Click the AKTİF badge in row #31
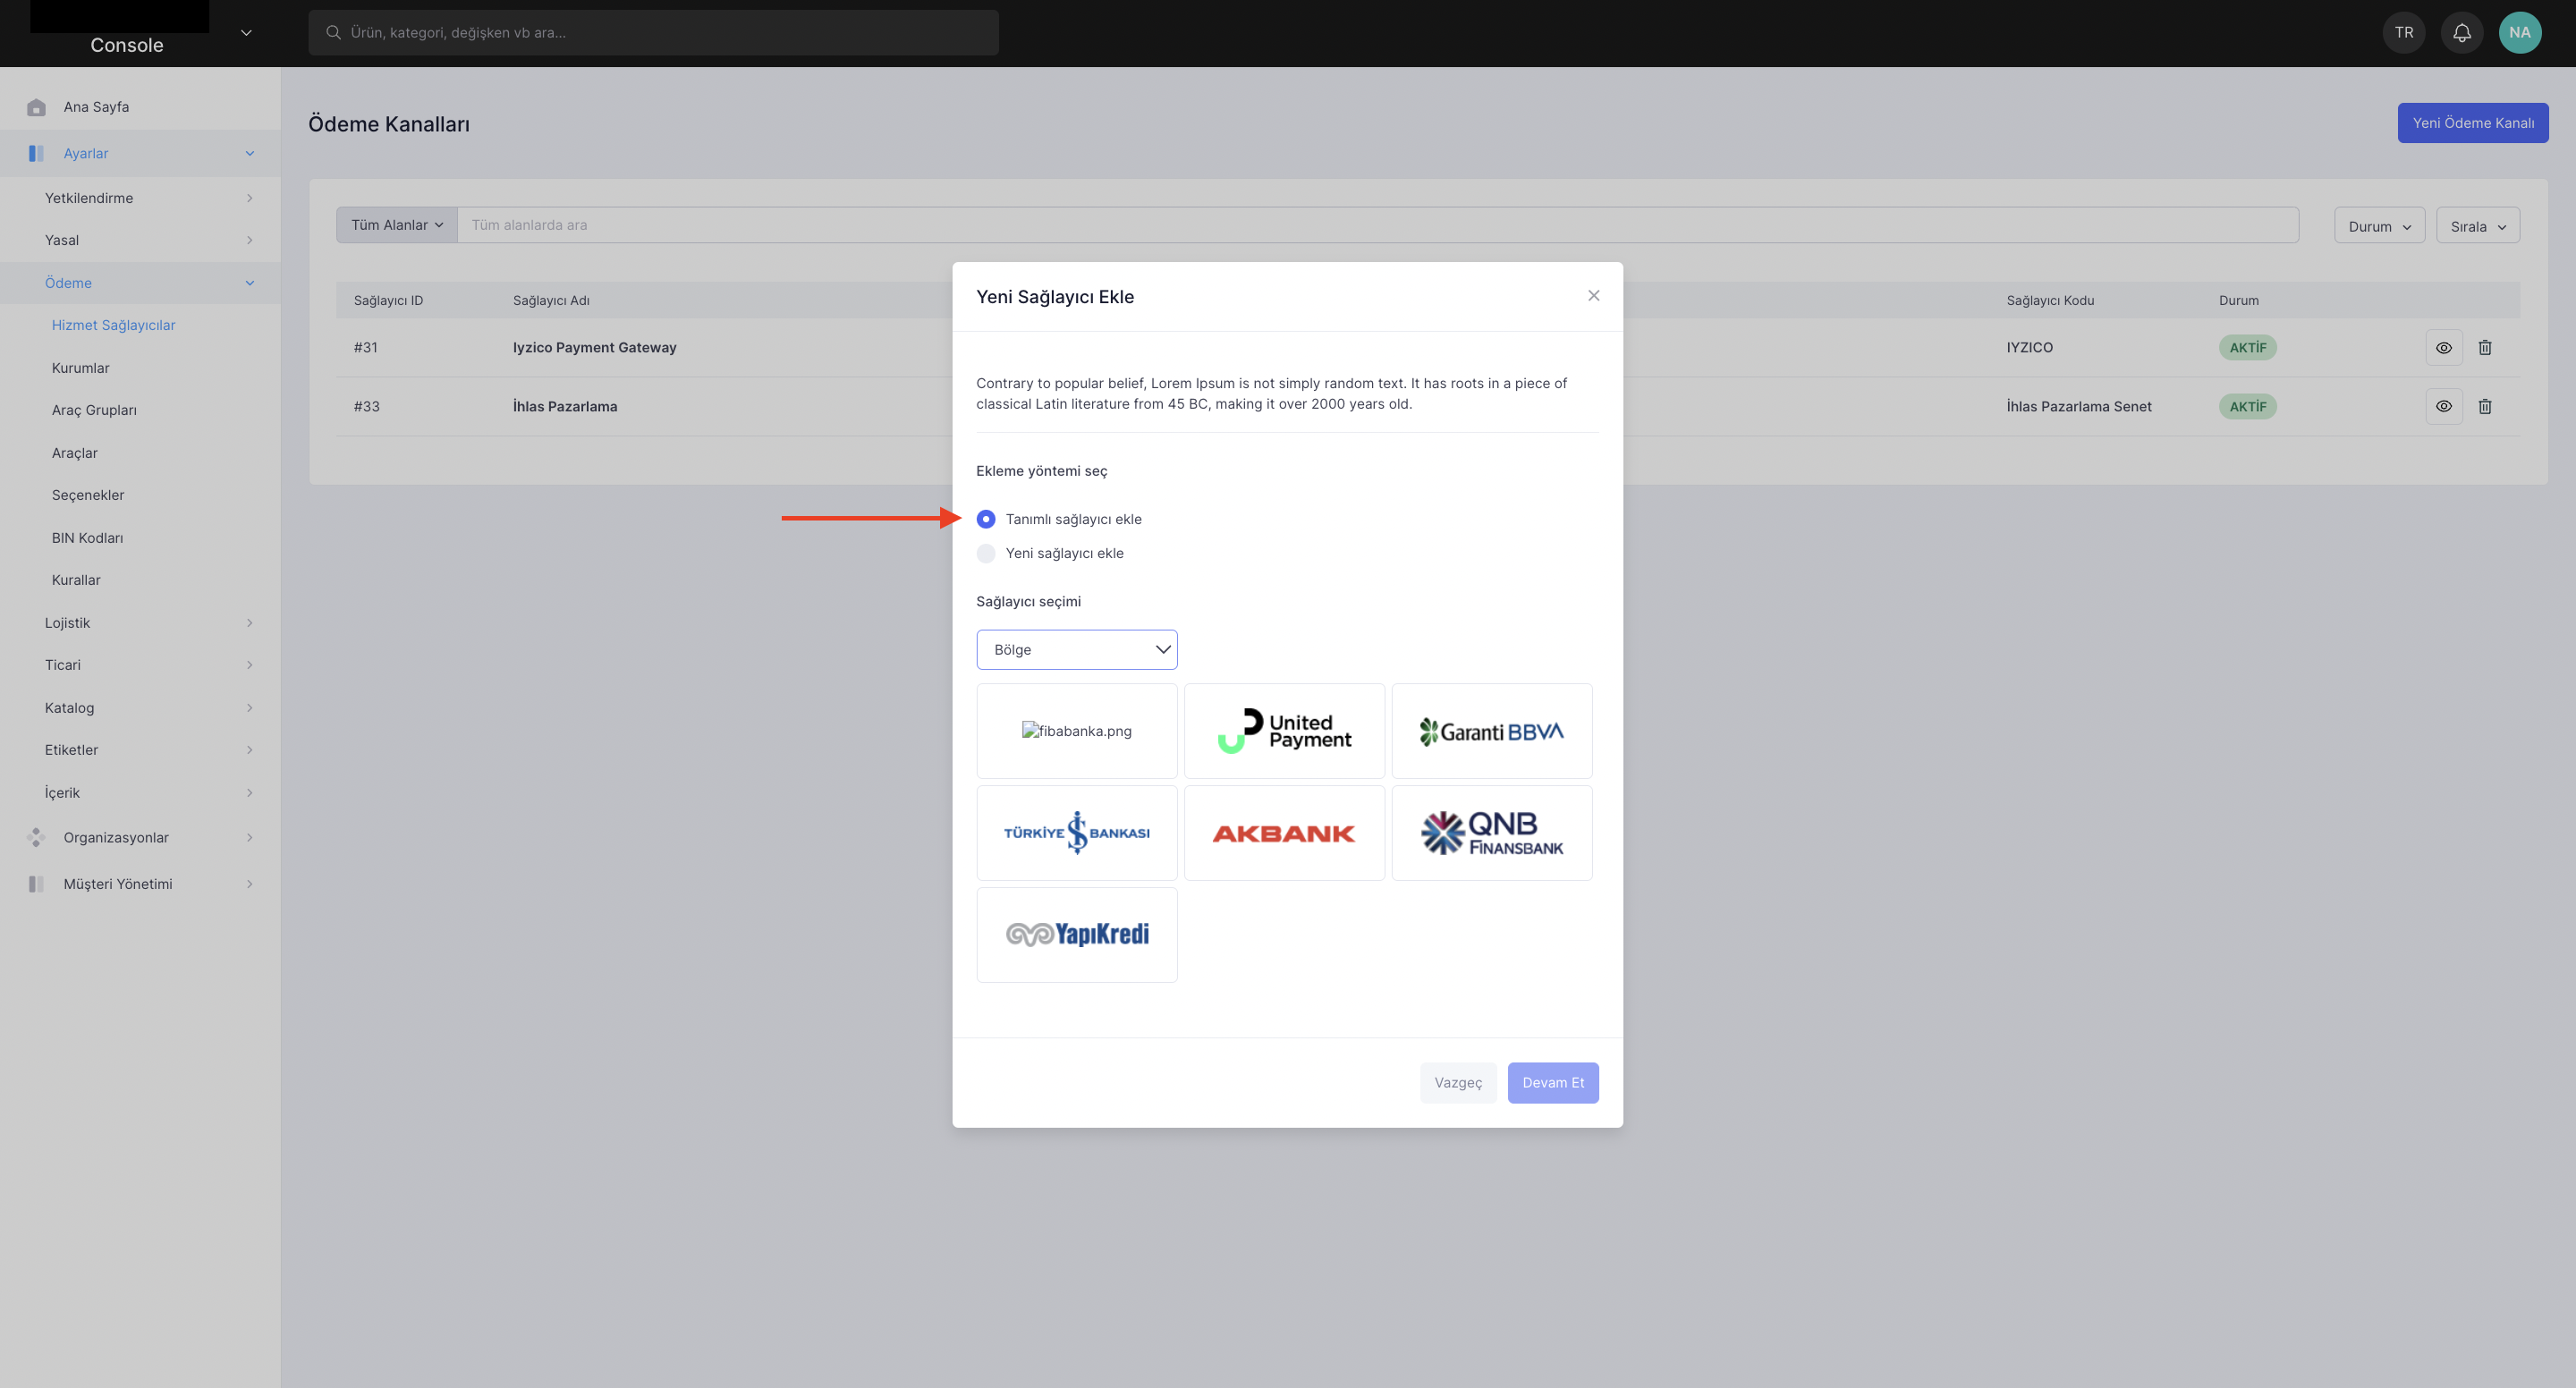The image size is (2576, 1388). point(2247,348)
